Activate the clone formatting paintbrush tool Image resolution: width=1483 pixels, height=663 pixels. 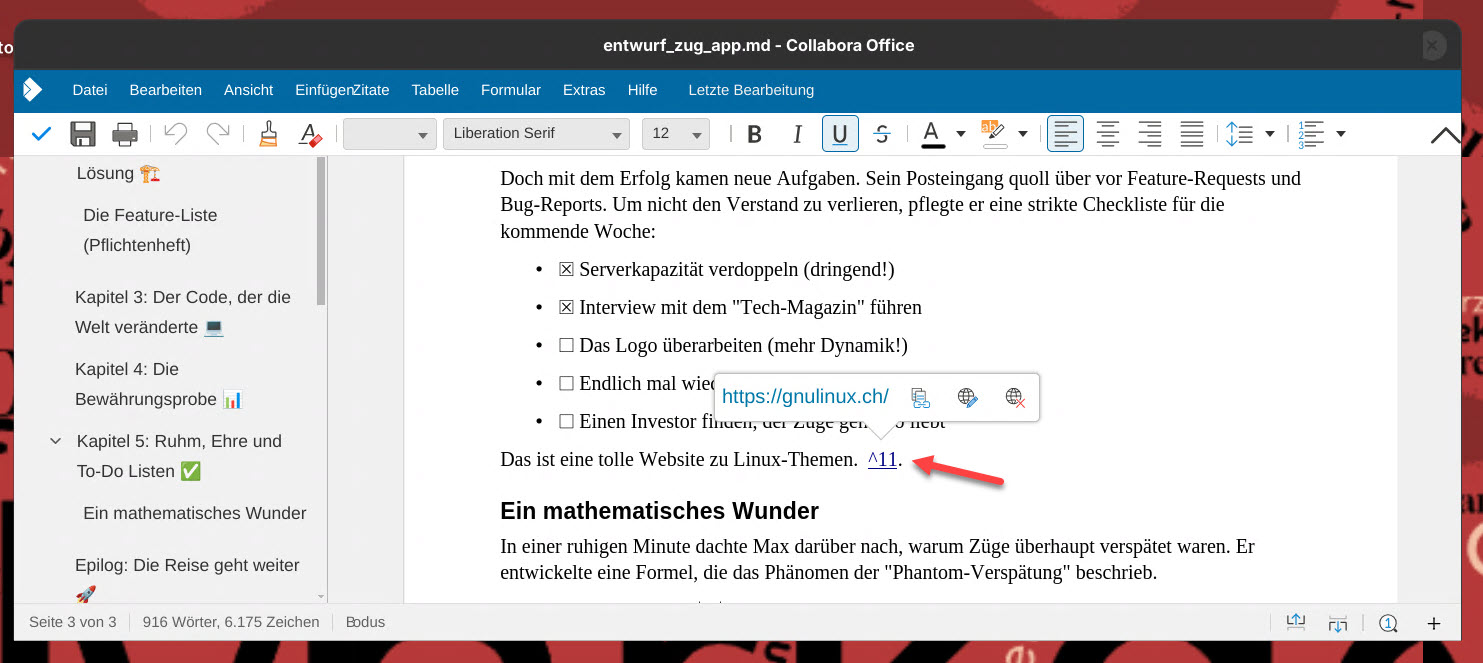click(x=267, y=134)
